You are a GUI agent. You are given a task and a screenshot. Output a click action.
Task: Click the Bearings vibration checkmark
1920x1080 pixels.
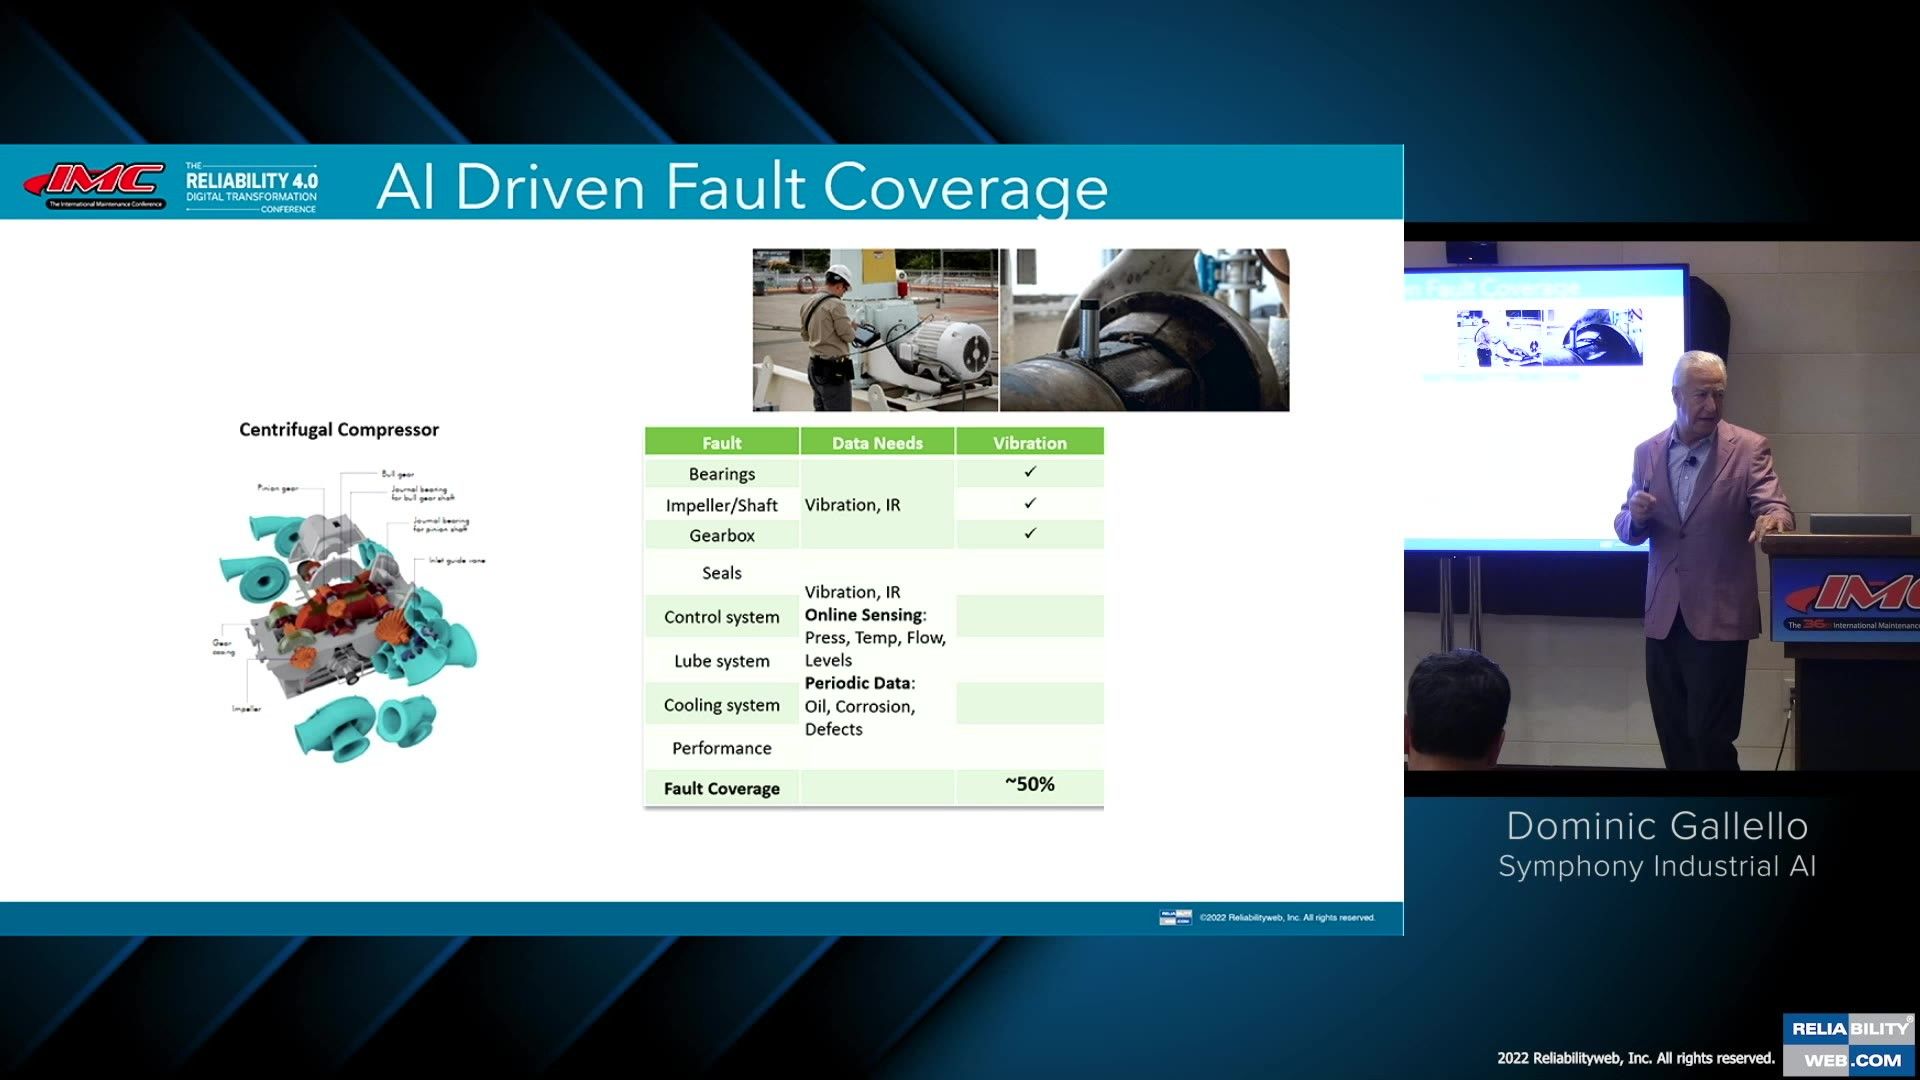click(x=1030, y=472)
